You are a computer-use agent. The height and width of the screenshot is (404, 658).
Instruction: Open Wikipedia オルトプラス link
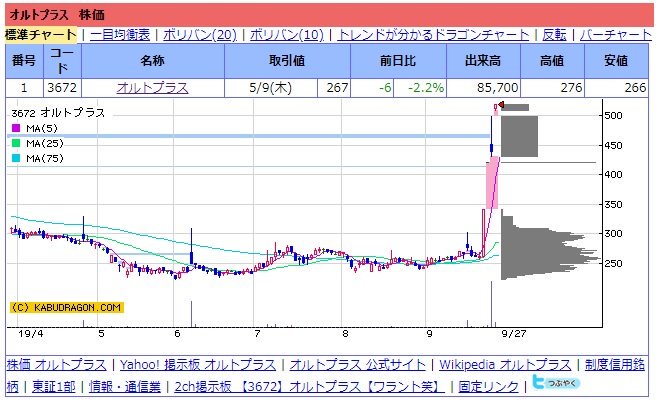(x=505, y=365)
